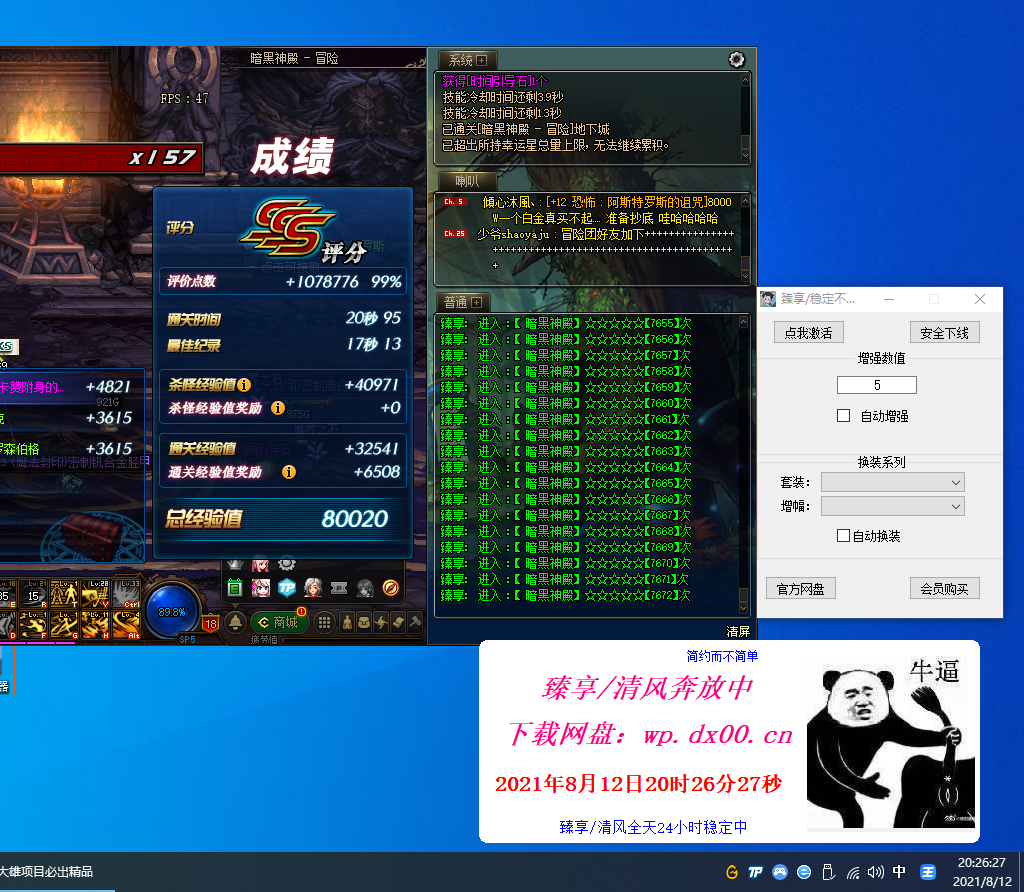Click the blue TP icon in game panel
The width and height of the screenshot is (1024, 892).
(x=287, y=588)
